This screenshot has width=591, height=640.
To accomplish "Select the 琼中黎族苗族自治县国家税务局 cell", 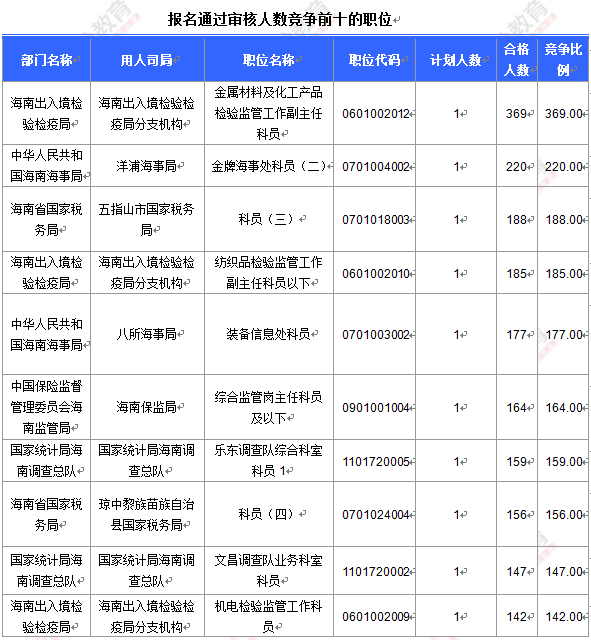I will pos(147,514).
